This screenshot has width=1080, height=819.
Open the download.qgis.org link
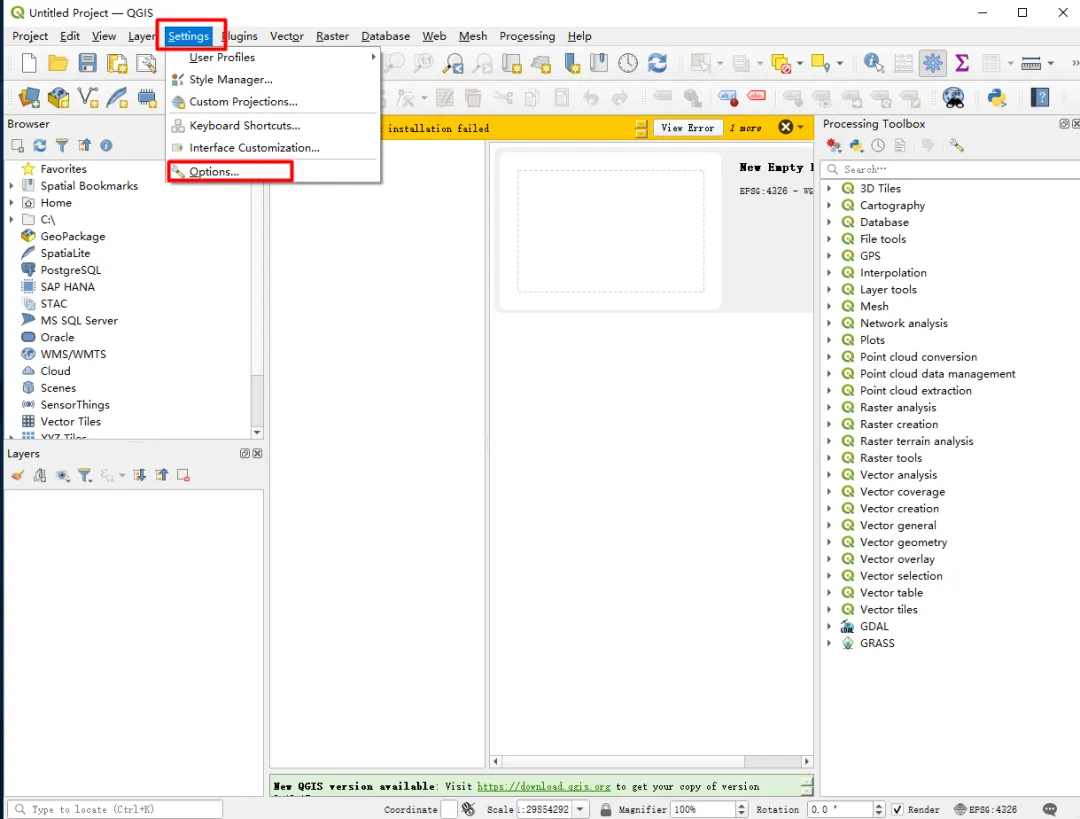[543, 787]
